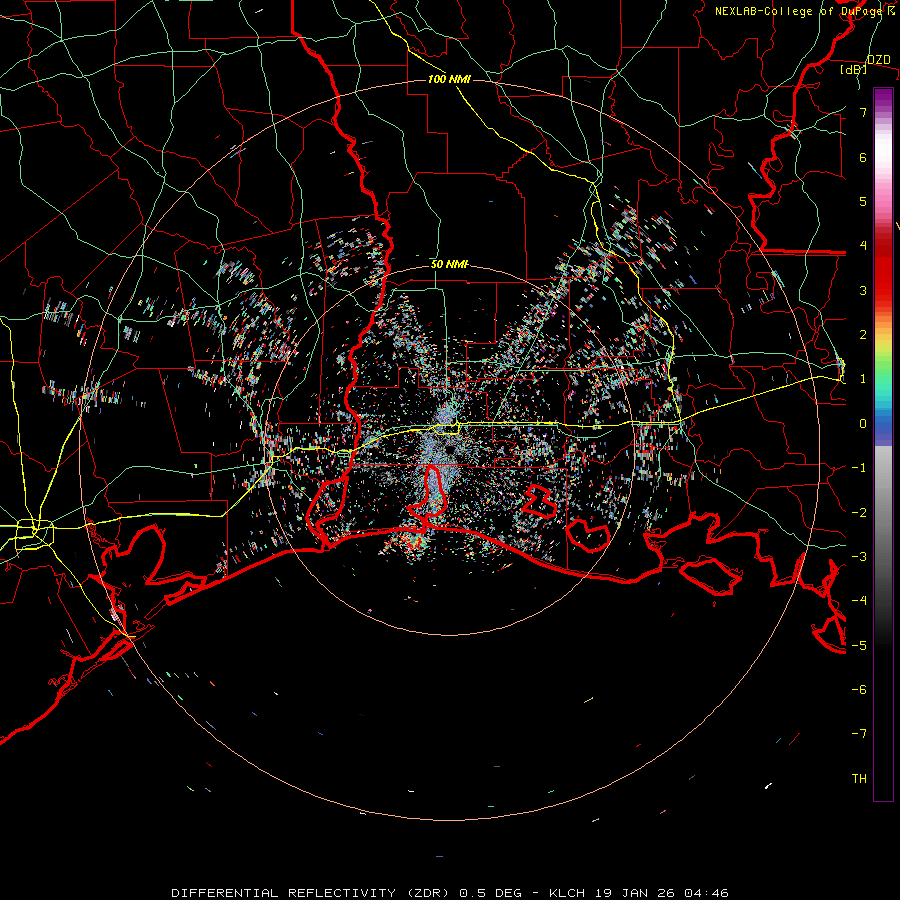Pick the "-4" label on the color scale
900x900 pixels.
[x=859, y=601]
